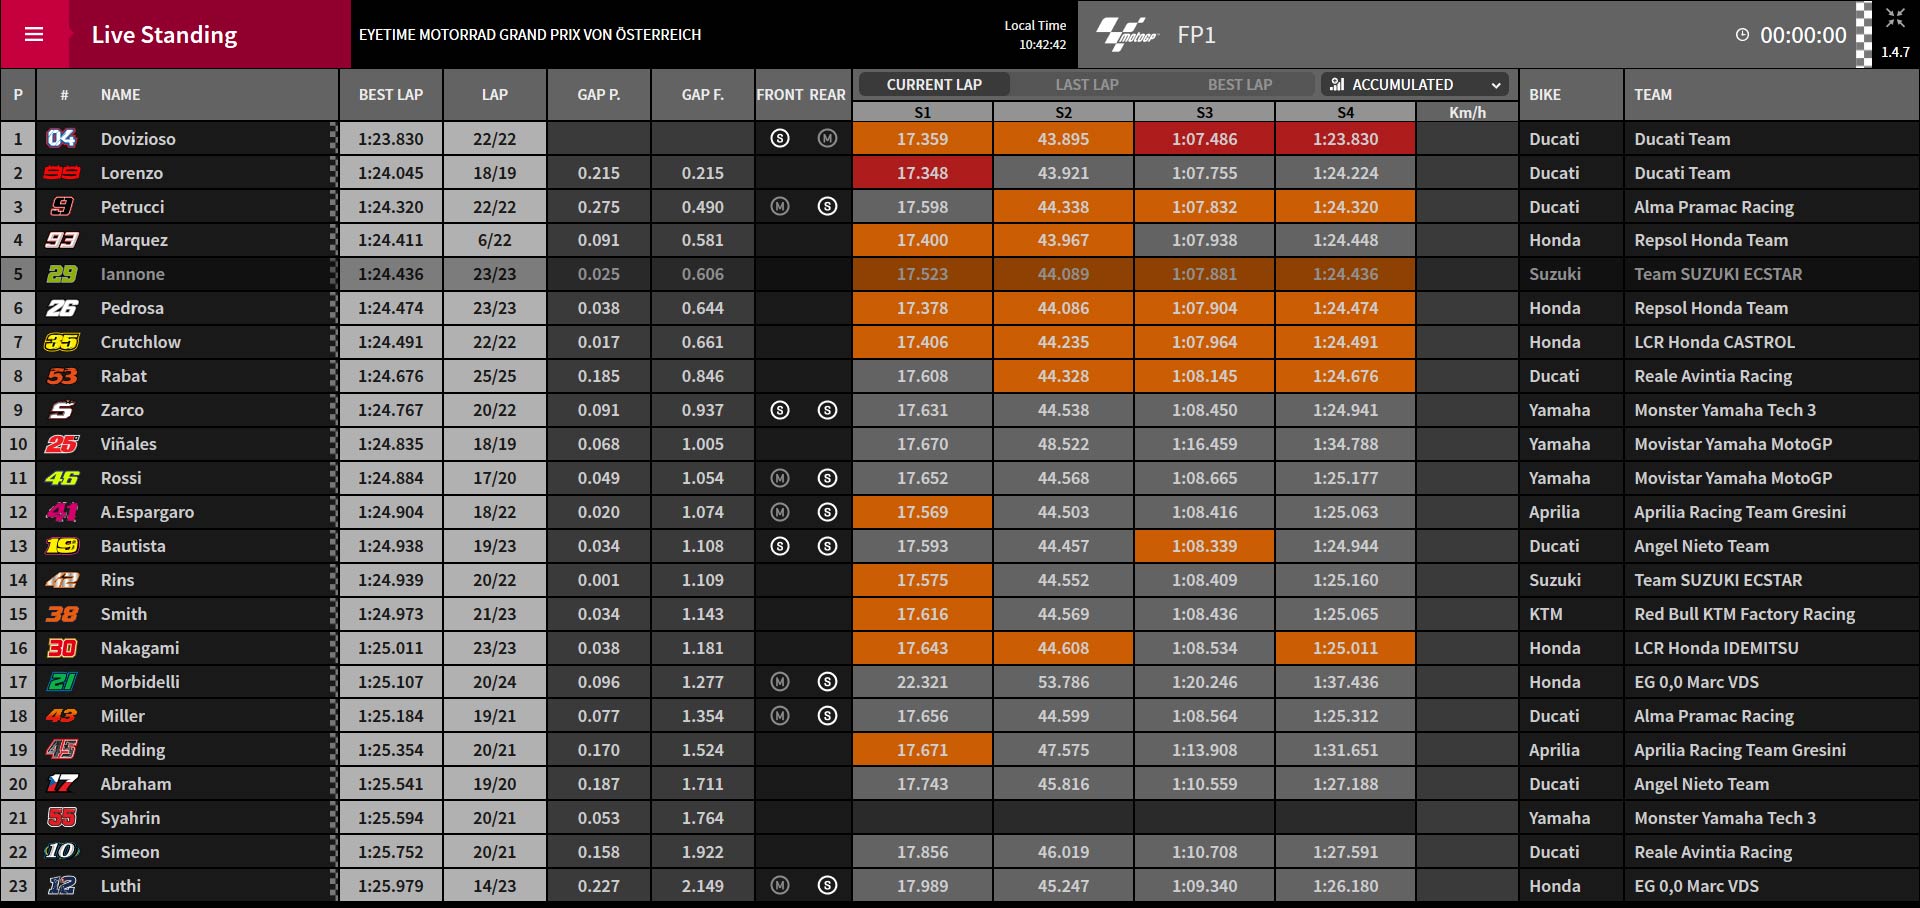This screenshot has height=908, width=1920.
Task: Select the Iannone row
Action: pyautogui.click(x=960, y=274)
